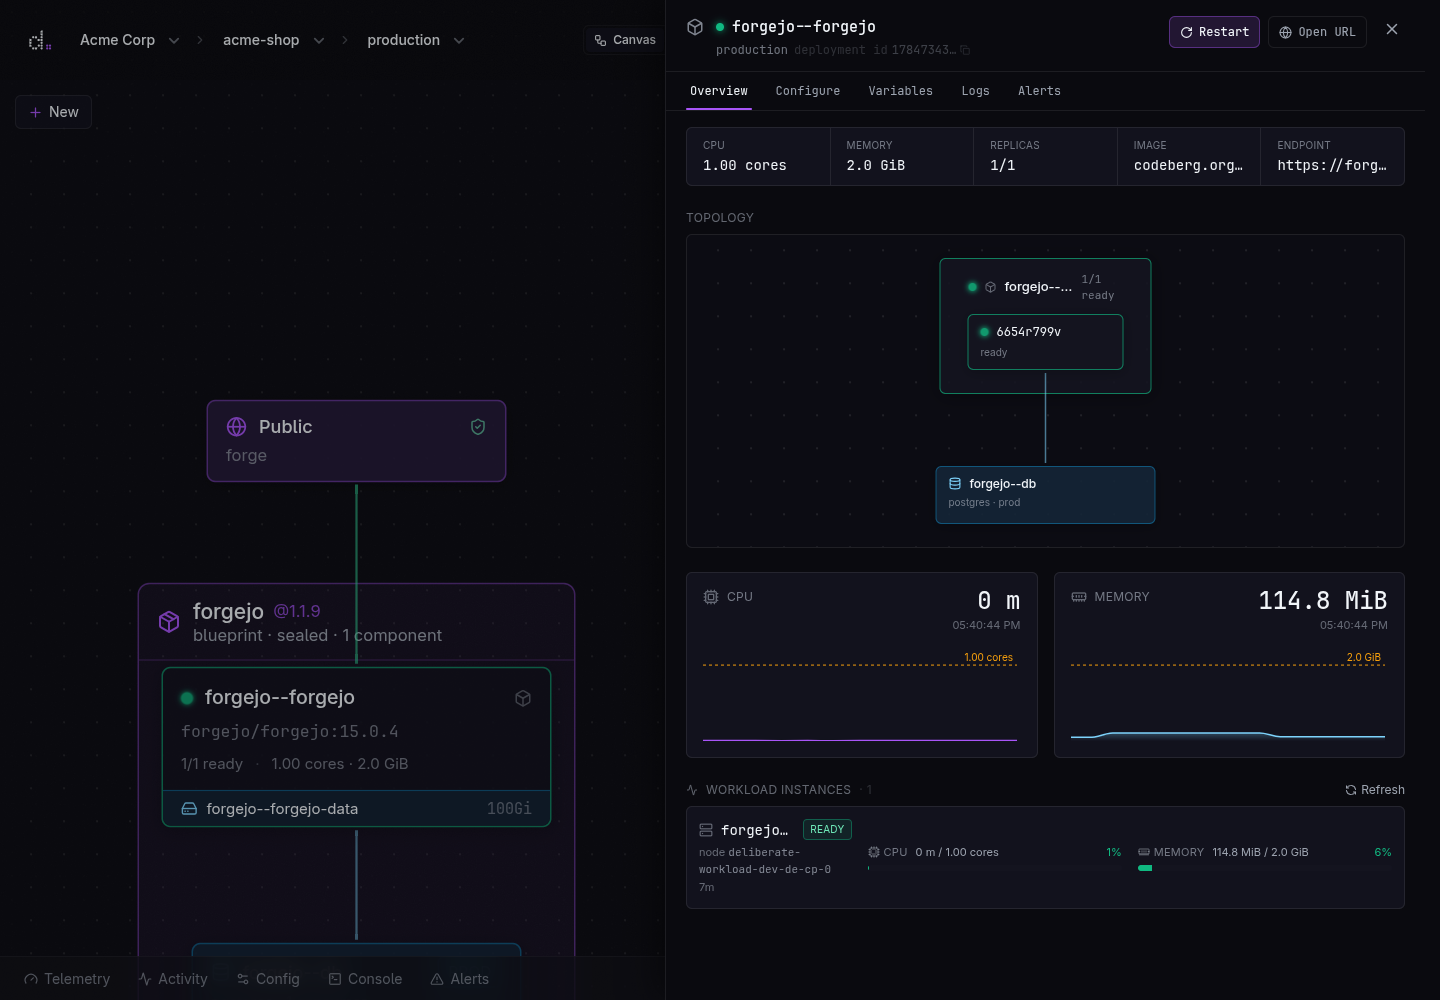
Task: Close the forgejo--forgejo detail panel
Action: tap(1392, 29)
